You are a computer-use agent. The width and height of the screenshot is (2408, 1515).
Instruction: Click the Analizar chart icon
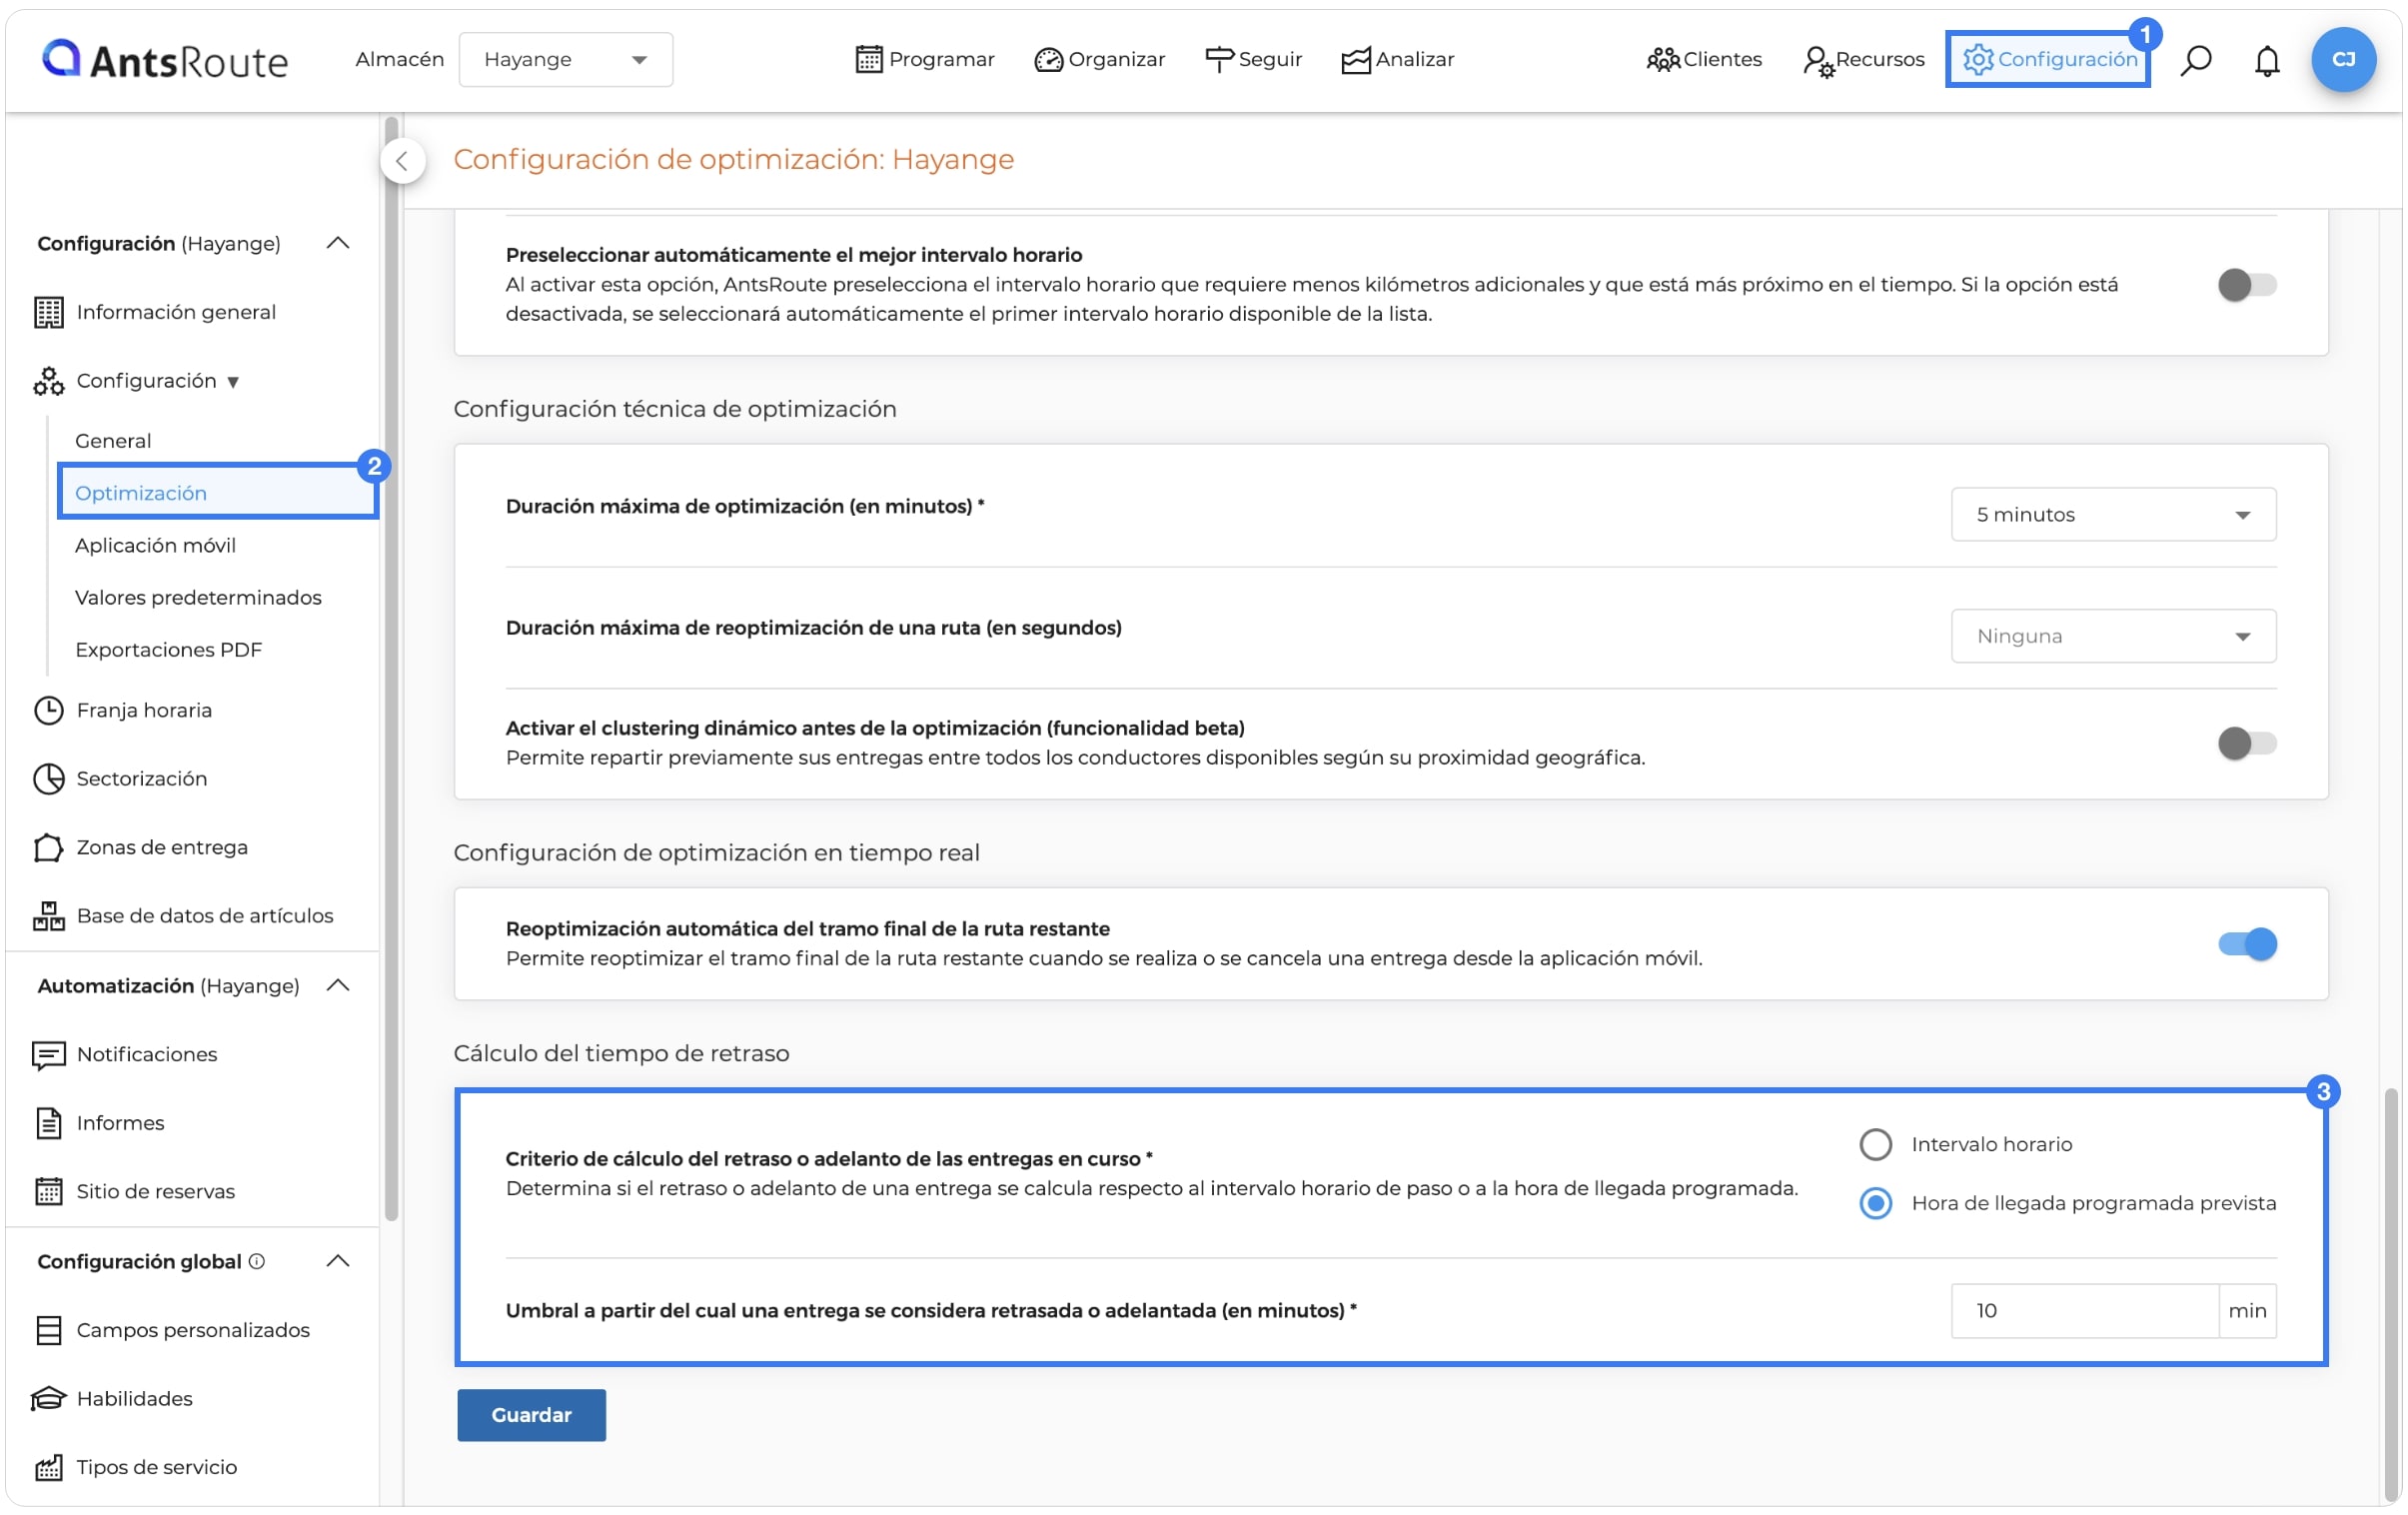pyautogui.click(x=1356, y=60)
